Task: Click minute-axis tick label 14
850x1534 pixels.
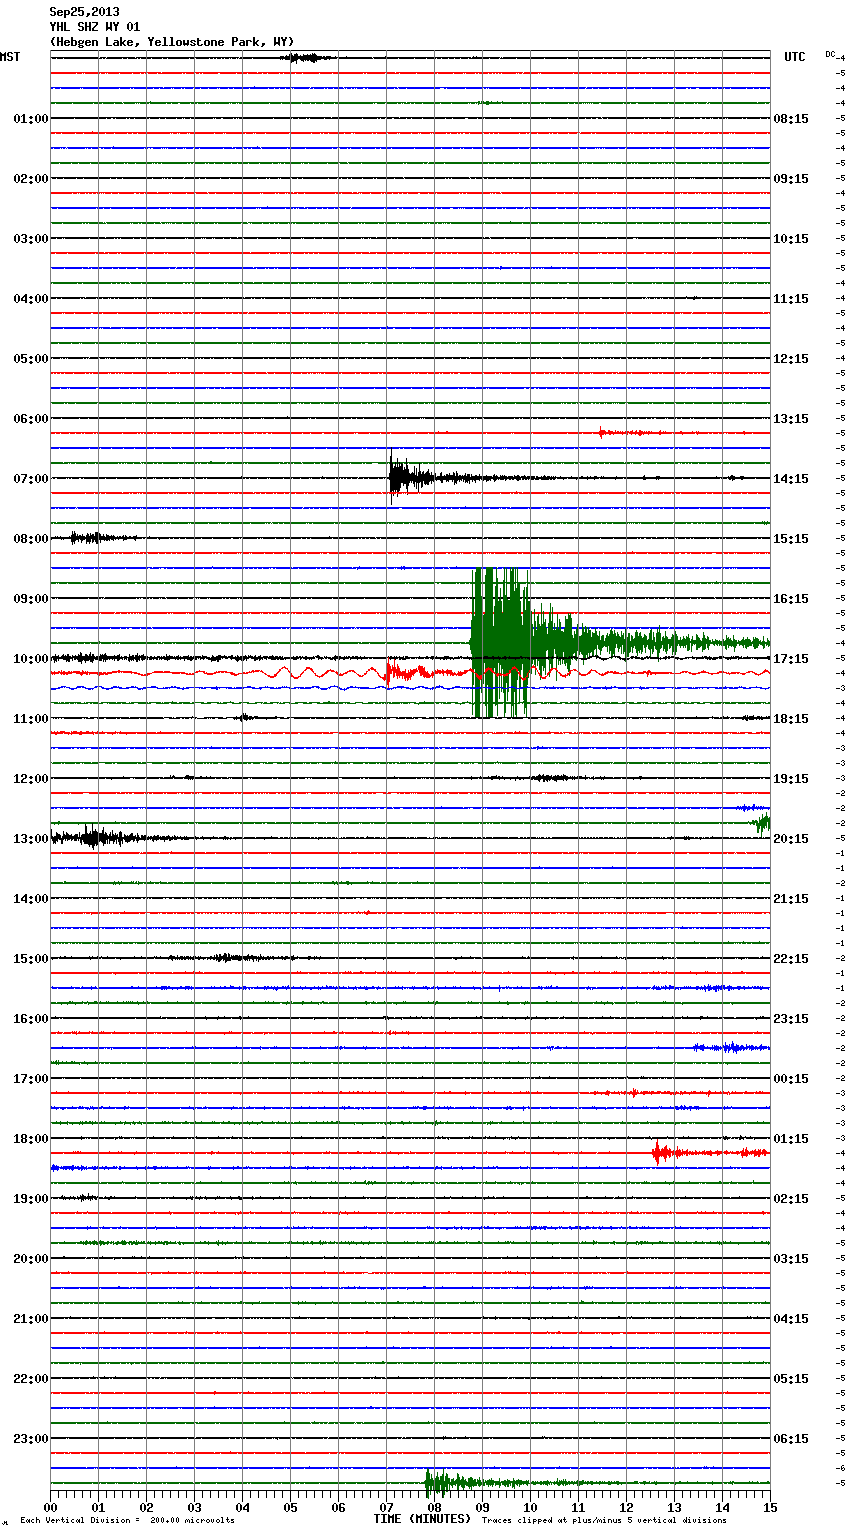Action: (722, 1507)
